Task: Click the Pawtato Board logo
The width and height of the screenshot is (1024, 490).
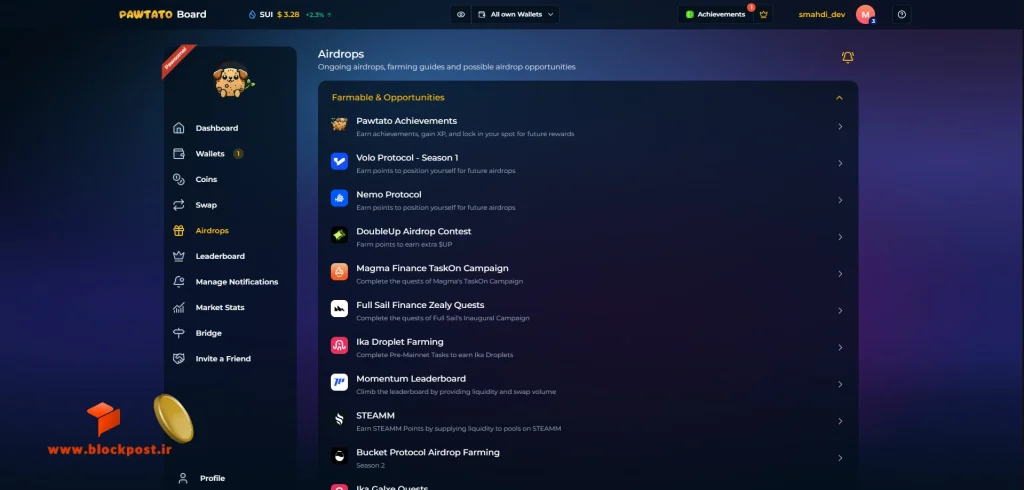Action: 163,14
